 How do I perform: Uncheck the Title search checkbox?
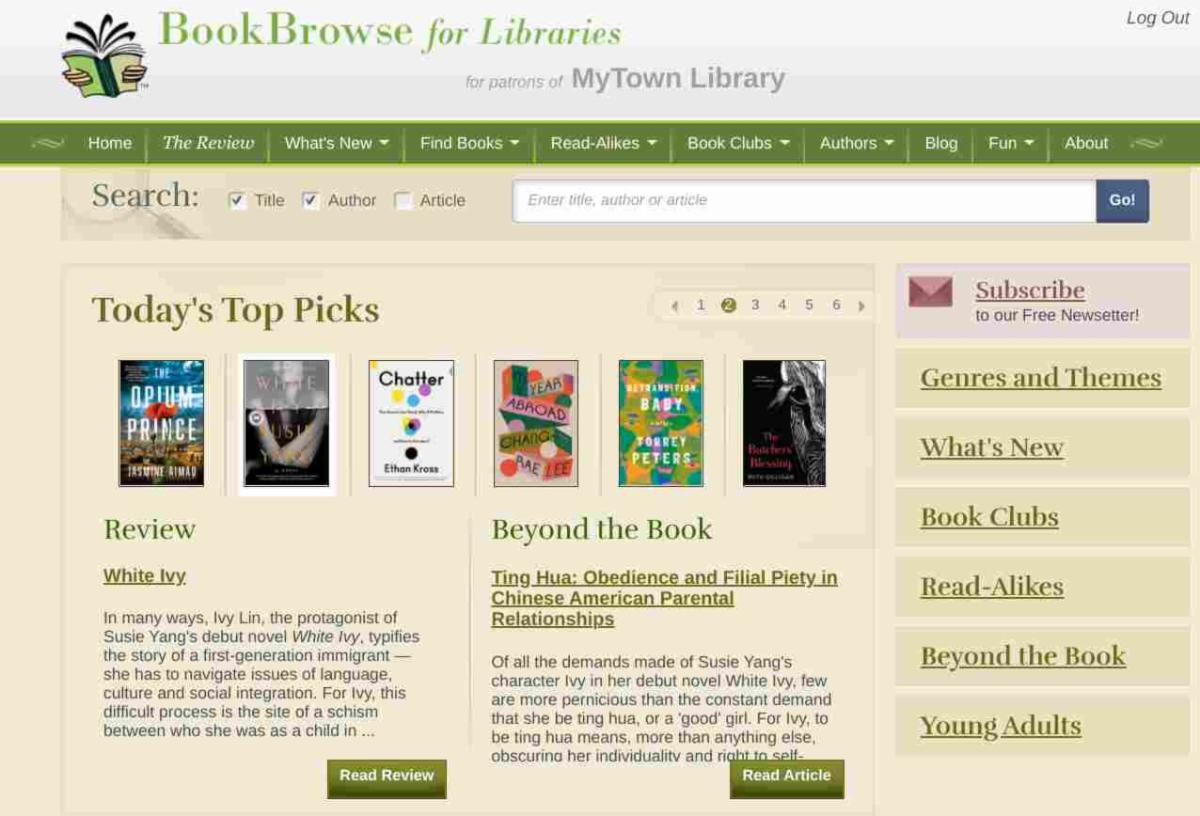coord(237,201)
